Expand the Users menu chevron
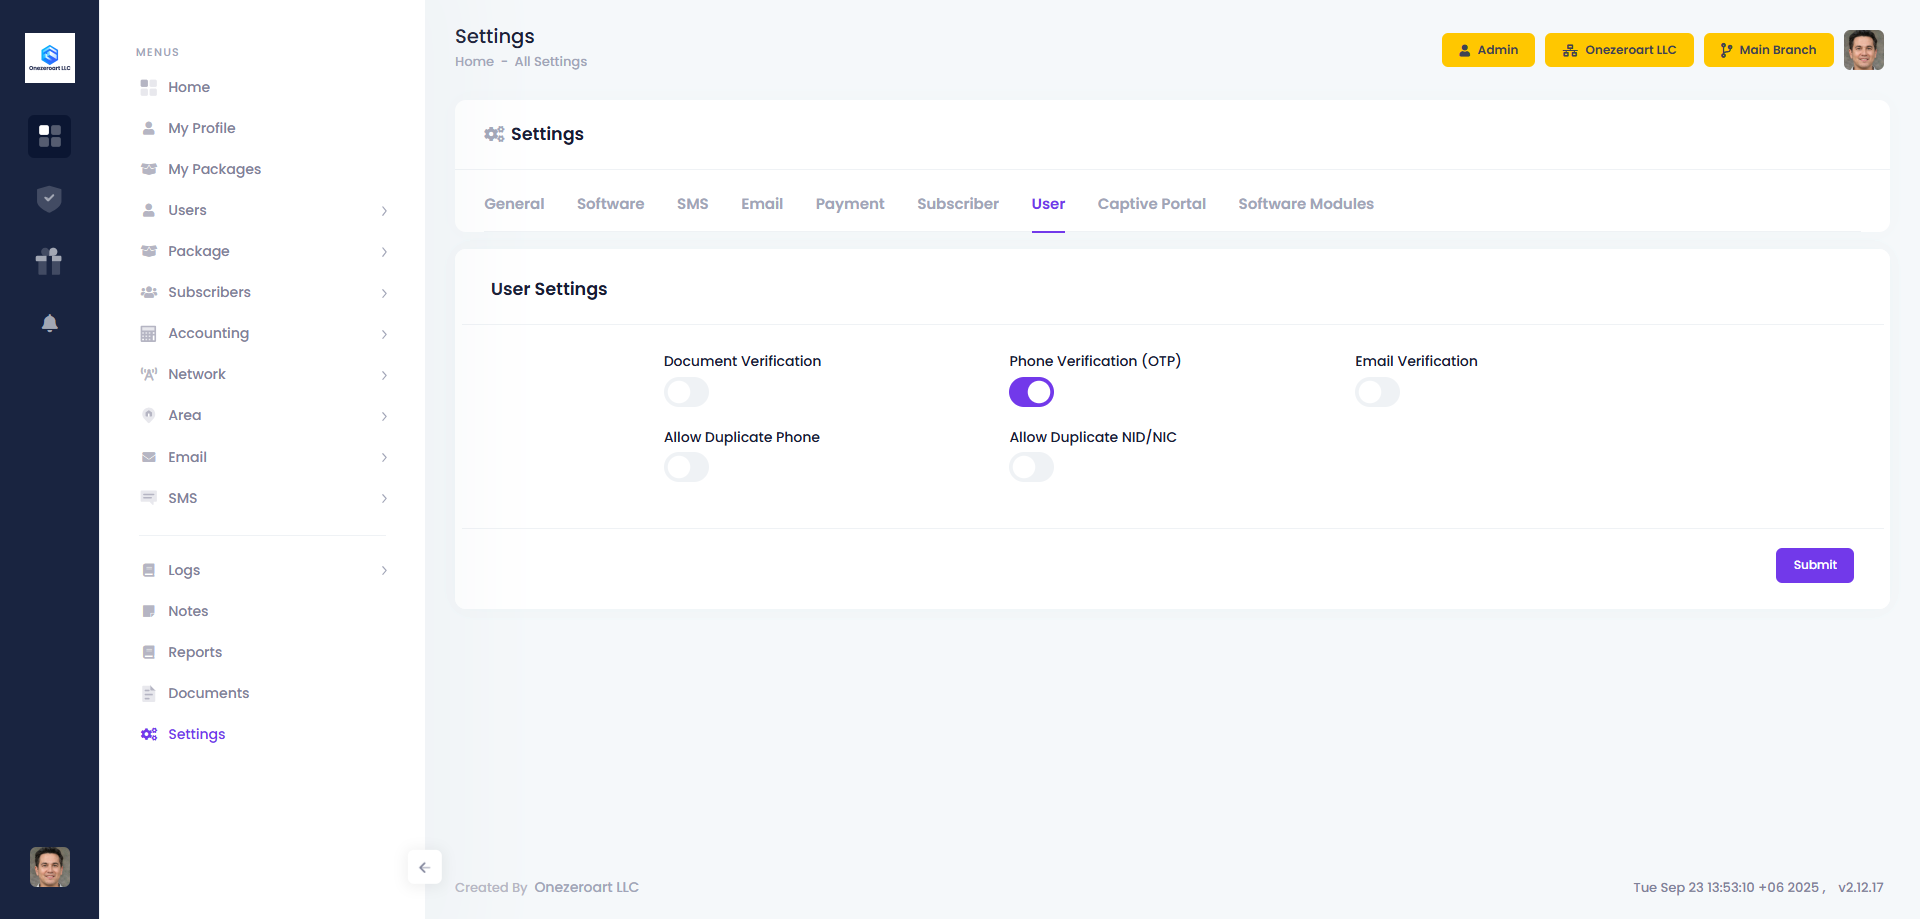This screenshot has width=1920, height=919. [x=384, y=211]
